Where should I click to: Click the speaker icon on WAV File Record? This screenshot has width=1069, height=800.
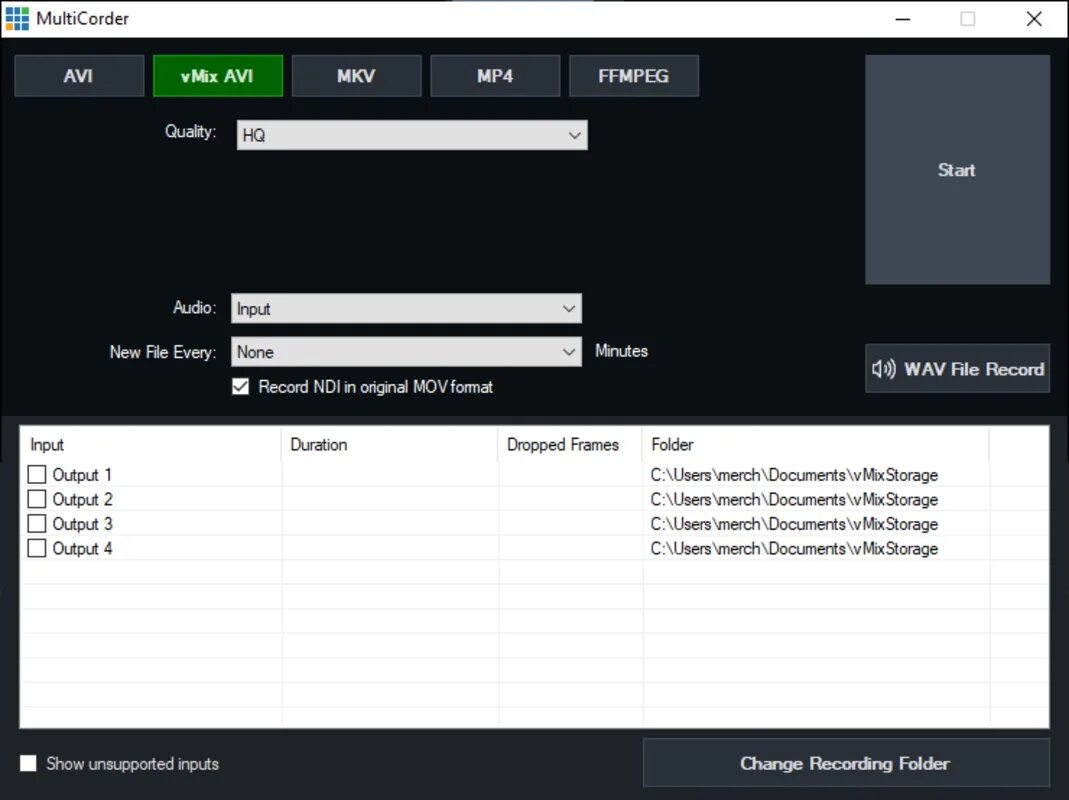coord(884,369)
